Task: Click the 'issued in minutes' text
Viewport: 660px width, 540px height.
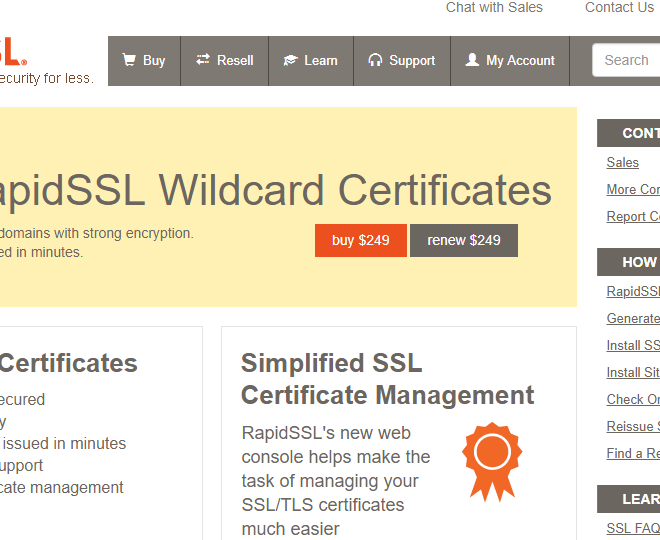Action: coord(64,444)
